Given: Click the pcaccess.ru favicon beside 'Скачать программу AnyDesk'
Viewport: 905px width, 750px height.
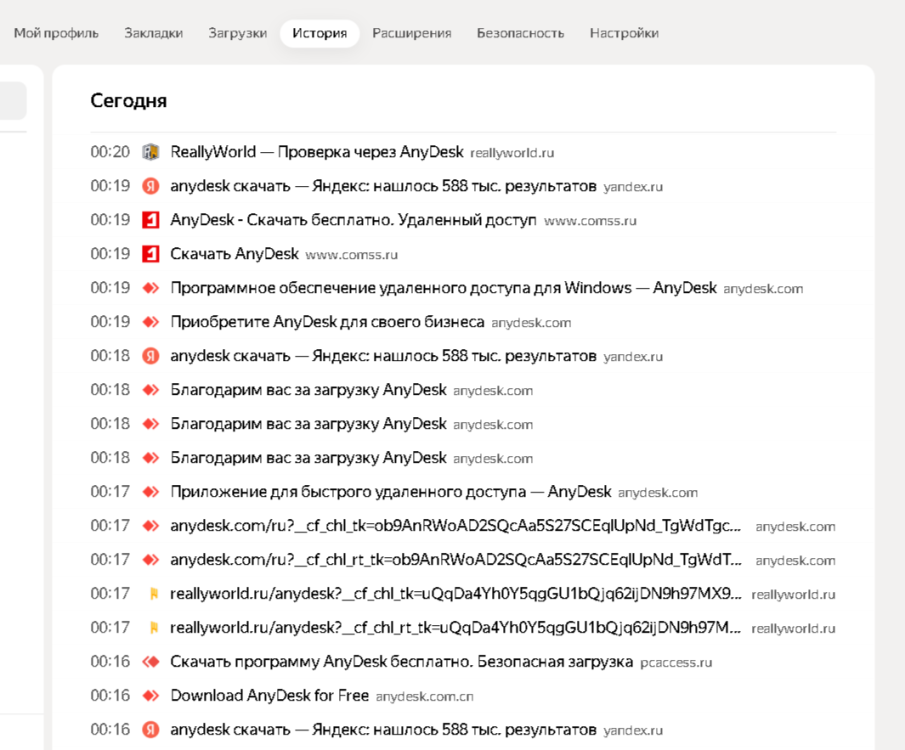Looking at the screenshot, I should click(151, 662).
